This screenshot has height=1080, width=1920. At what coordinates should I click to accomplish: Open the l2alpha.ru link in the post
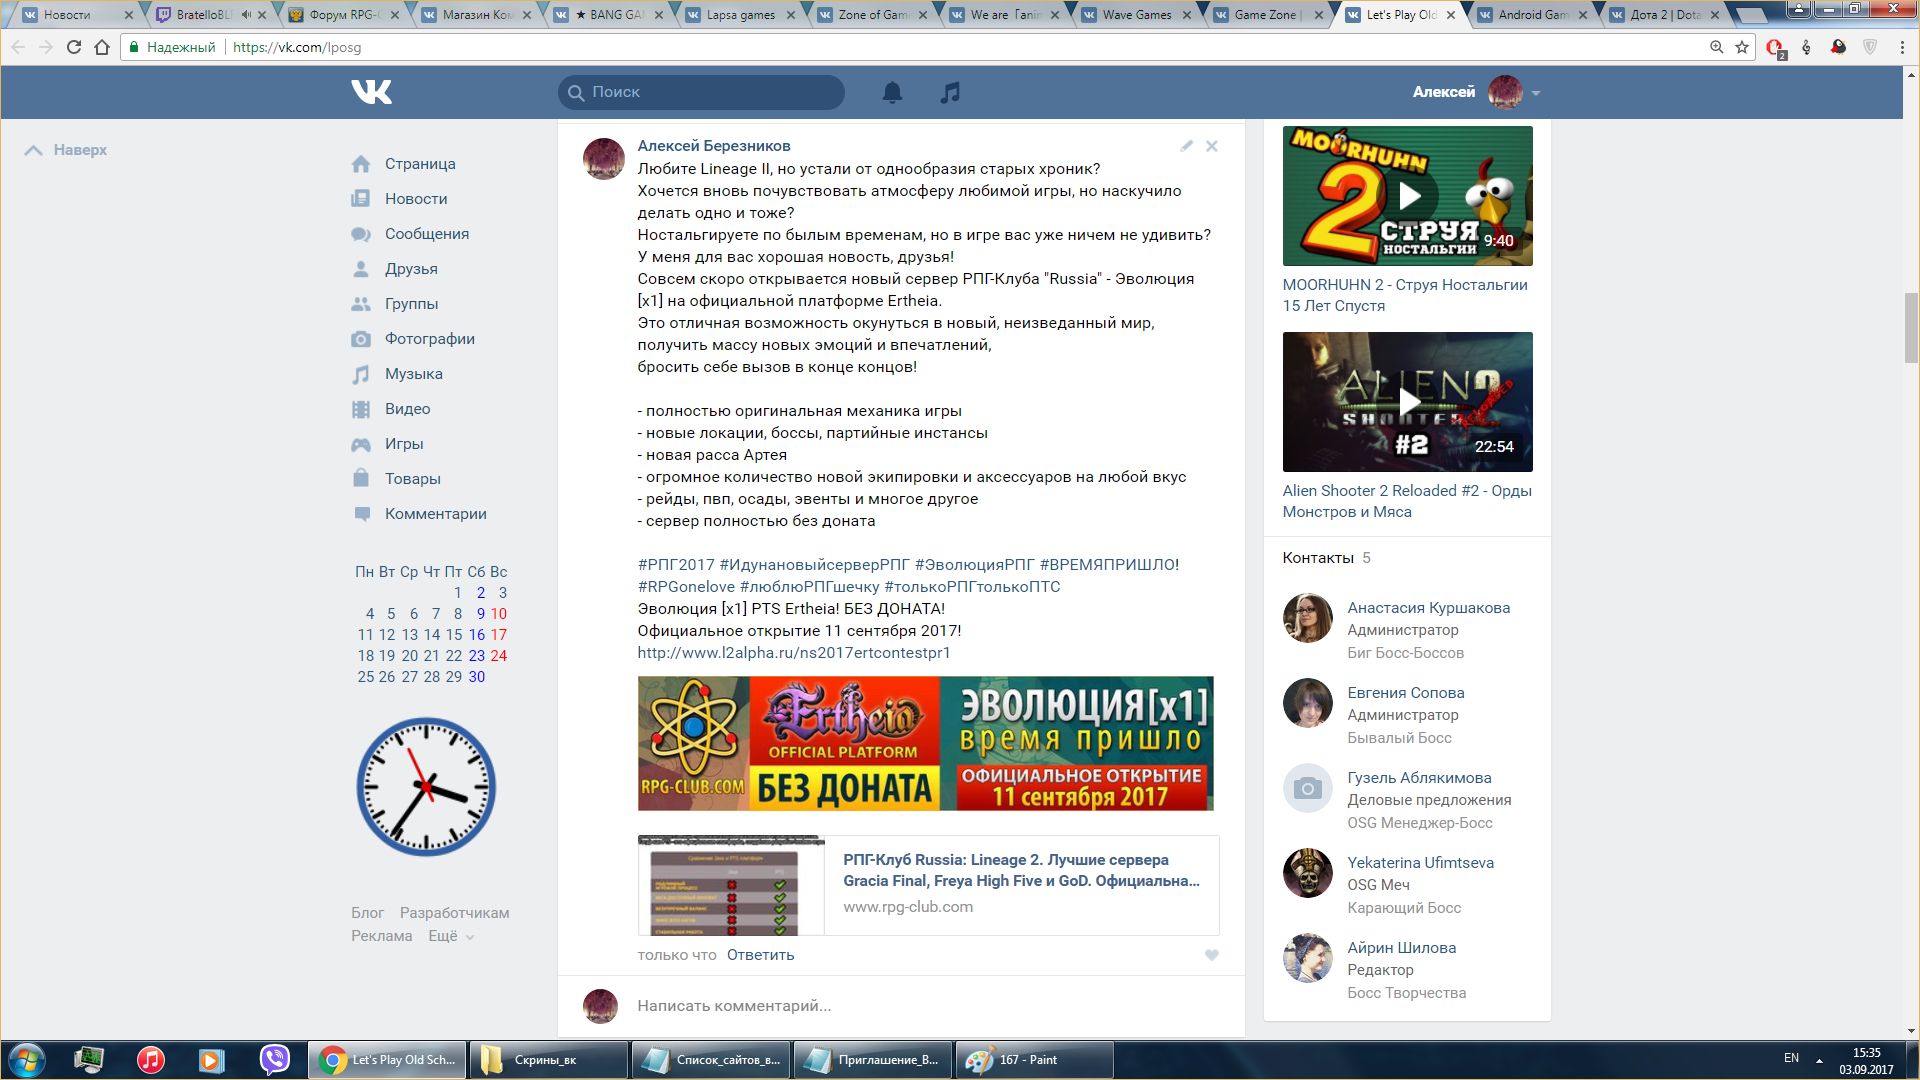(x=794, y=653)
